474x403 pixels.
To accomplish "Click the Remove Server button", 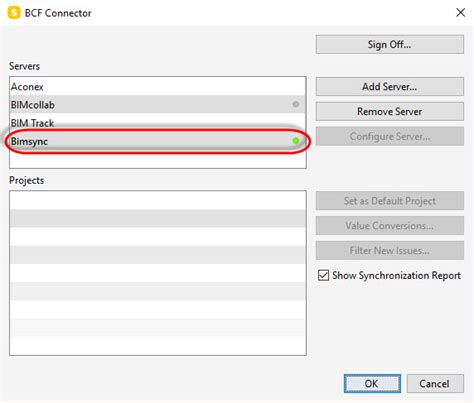I will tap(390, 111).
